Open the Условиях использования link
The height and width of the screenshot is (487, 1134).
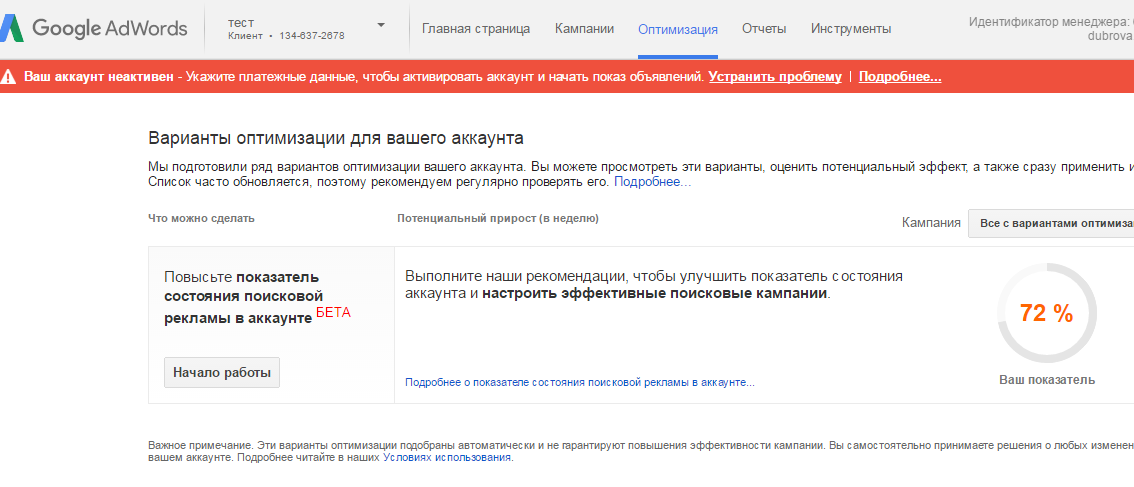[447, 457]
